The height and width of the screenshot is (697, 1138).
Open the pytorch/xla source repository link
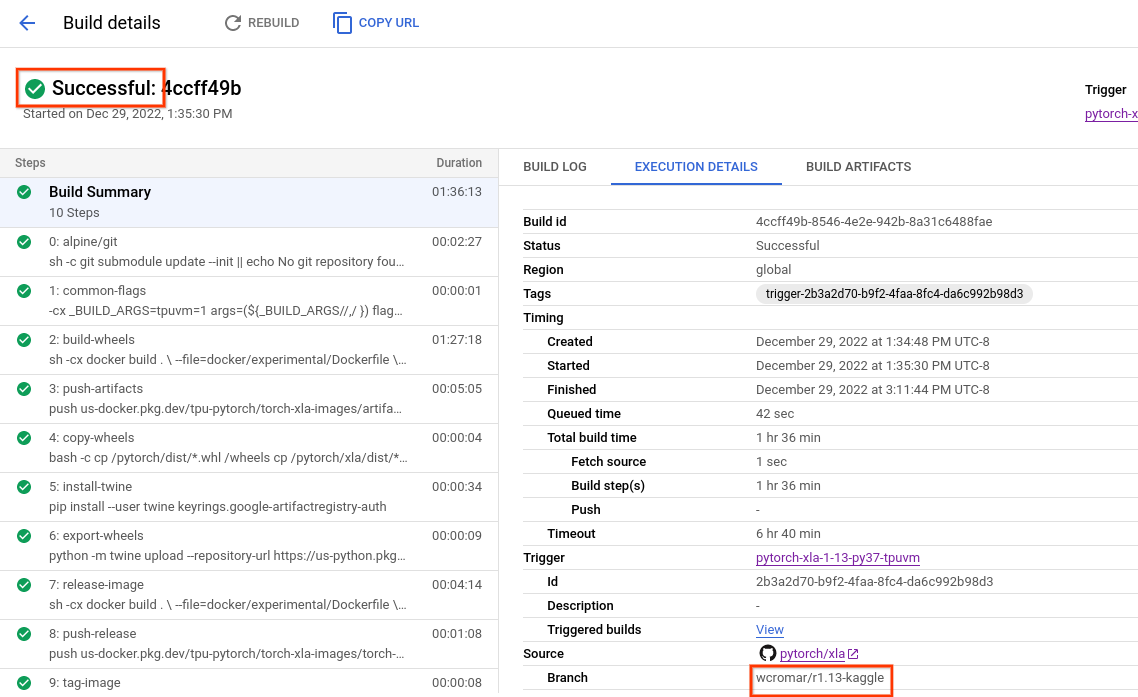(812, 653)
